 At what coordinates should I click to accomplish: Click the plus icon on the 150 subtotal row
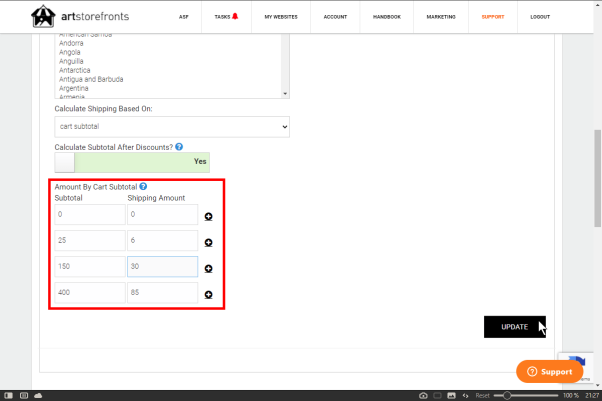(x=208, y=269)
